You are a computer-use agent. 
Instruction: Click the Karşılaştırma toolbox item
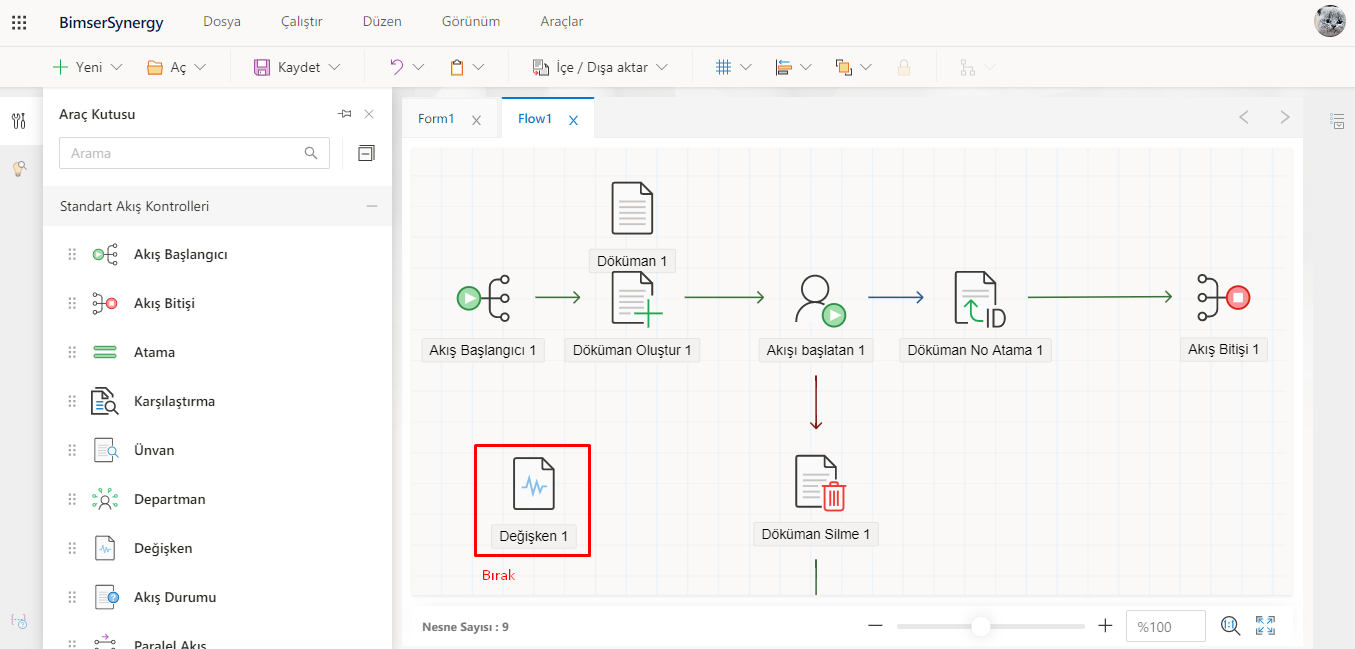[174, 401]
